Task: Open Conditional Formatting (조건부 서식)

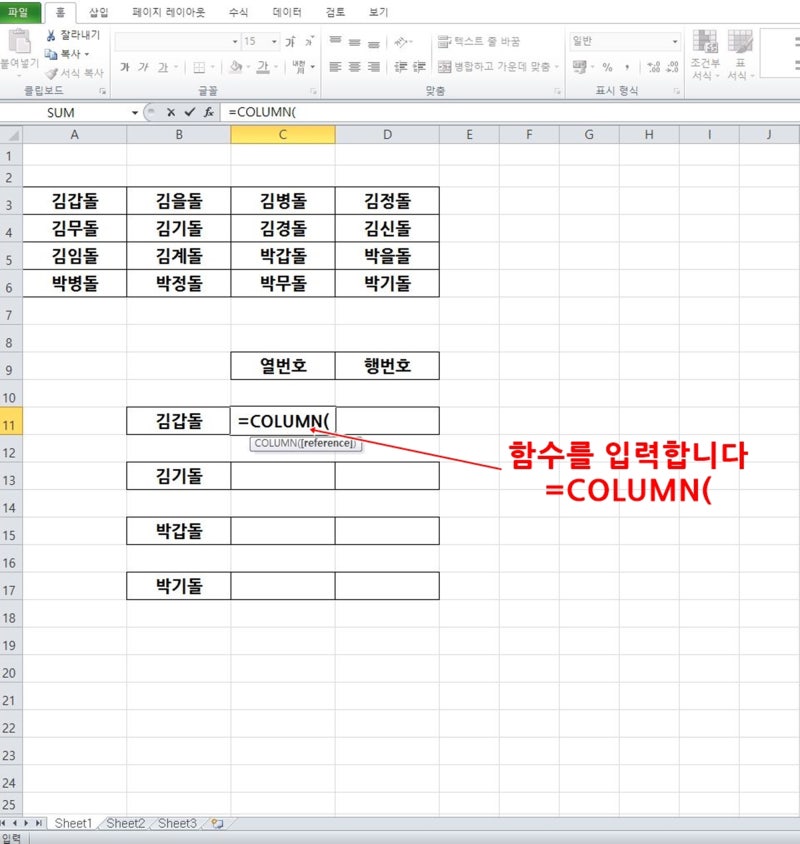Action: [x=705, y=54]
